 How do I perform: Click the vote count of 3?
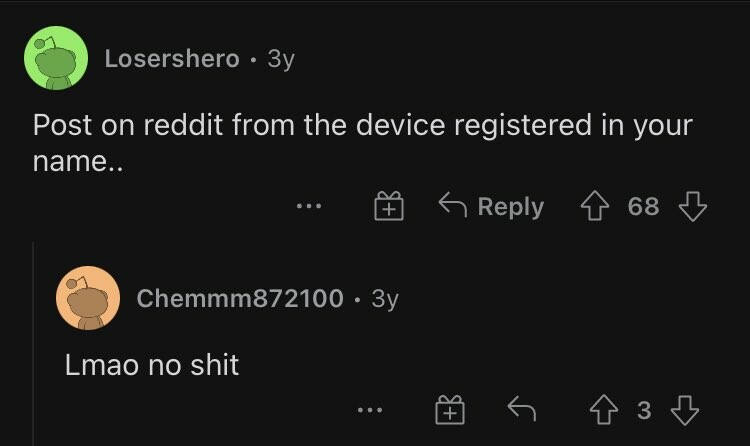pos(644,410)
